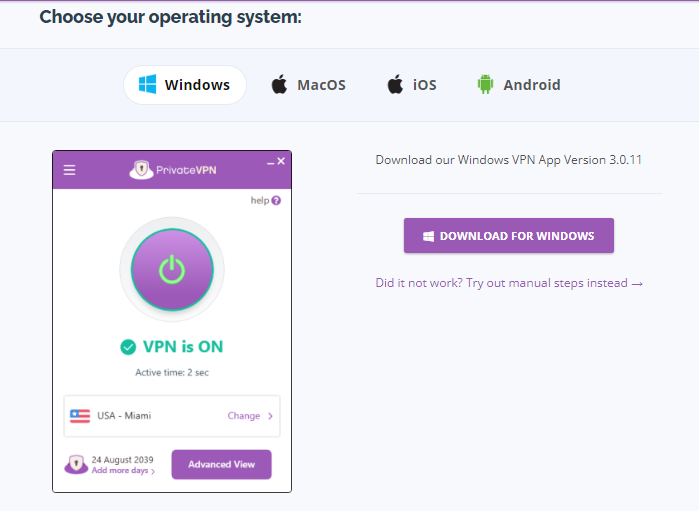This screenshot has height=511, width=699.
Task: Click the help question mark icon
Action: [276, 201]
